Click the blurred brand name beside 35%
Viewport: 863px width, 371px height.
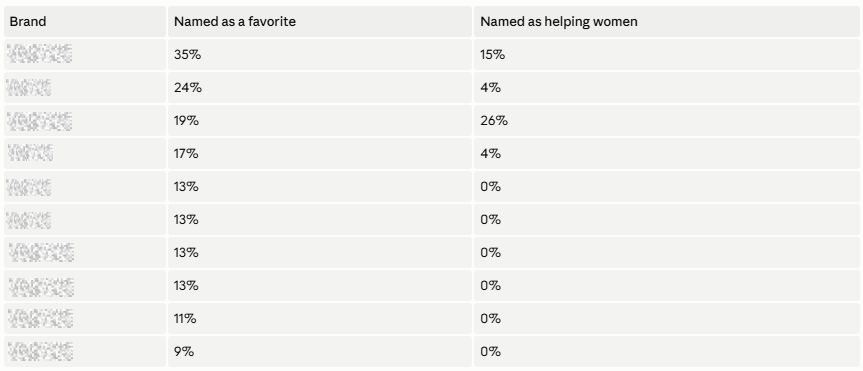click(x=40, y=54)
